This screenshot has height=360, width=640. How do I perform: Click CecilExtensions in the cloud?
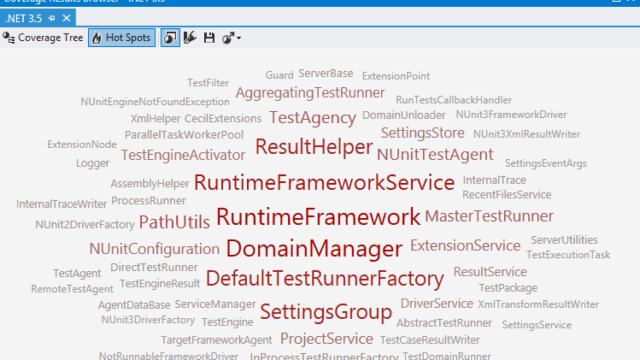pos(222,118)
